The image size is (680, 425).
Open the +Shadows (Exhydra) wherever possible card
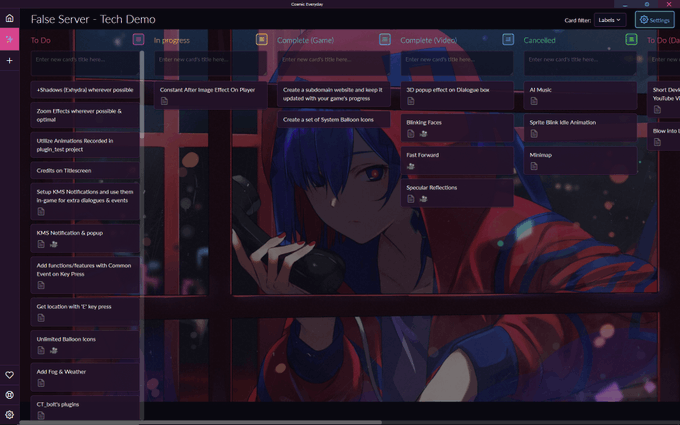(x=85, y=90)
